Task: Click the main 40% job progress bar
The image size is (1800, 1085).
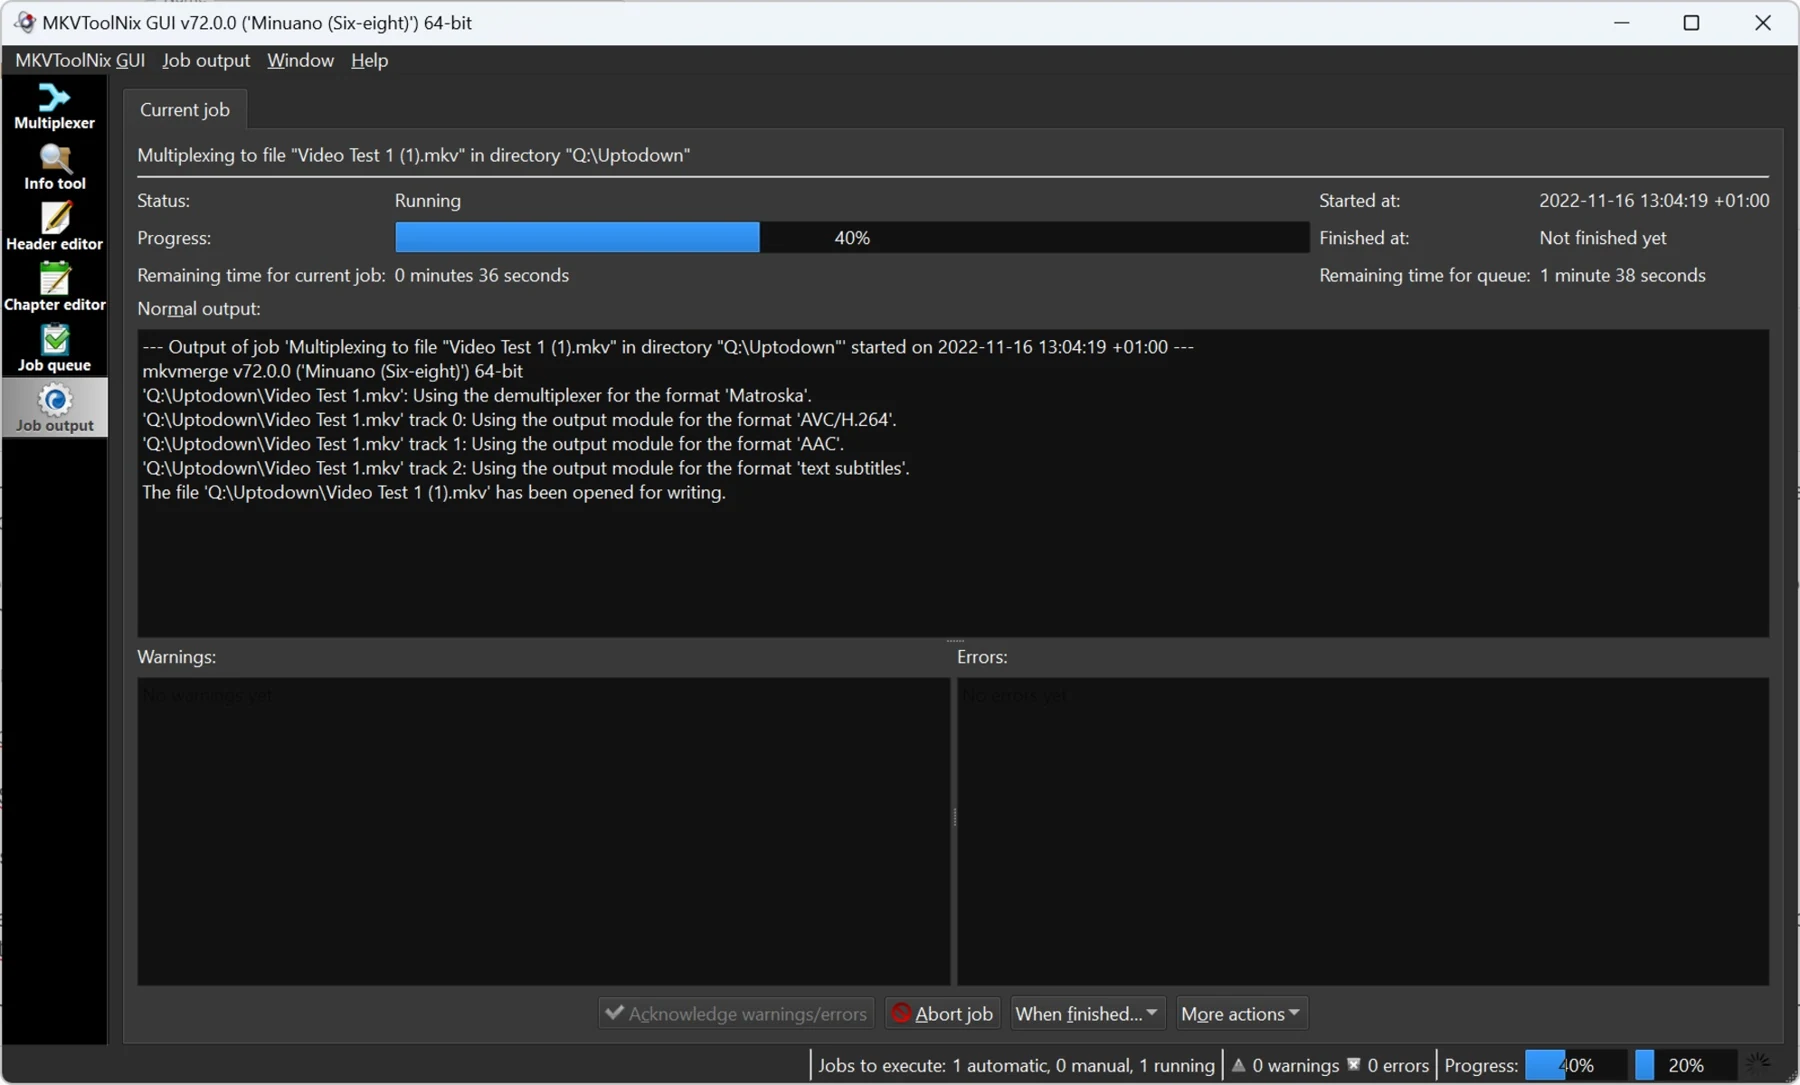Action: 852,237
